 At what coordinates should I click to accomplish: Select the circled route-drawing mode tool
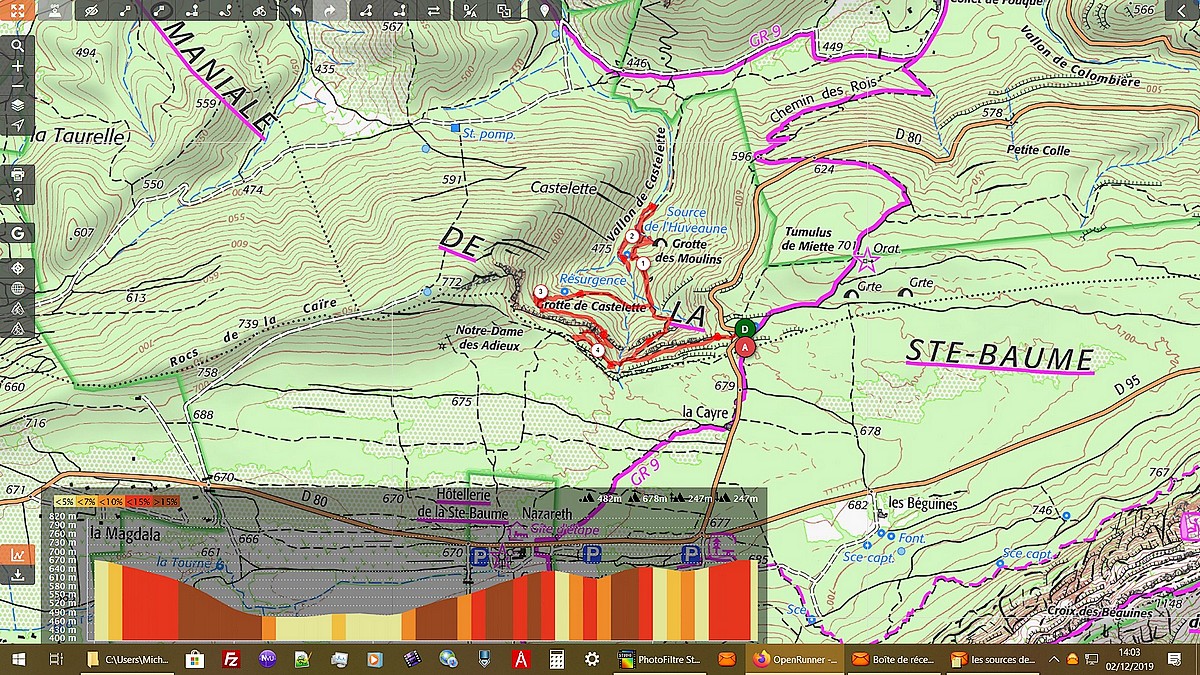point(158,10)
